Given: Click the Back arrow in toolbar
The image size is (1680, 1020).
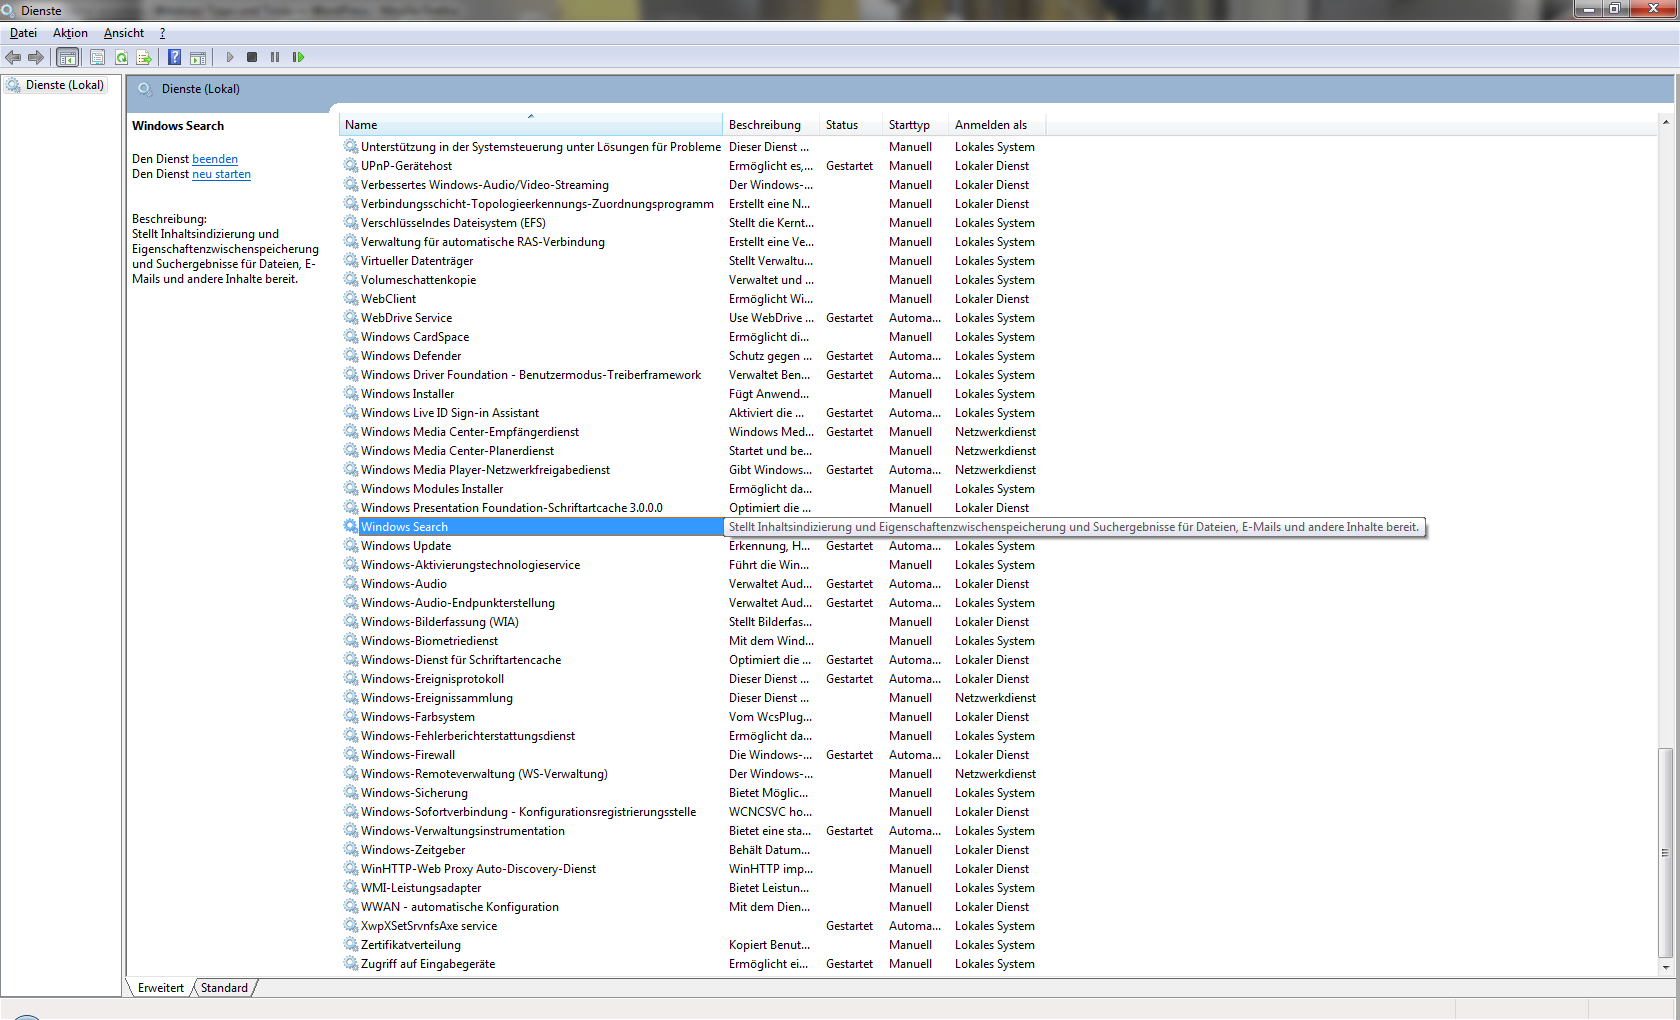Looking at the screenshot, I should pos(13,57).
